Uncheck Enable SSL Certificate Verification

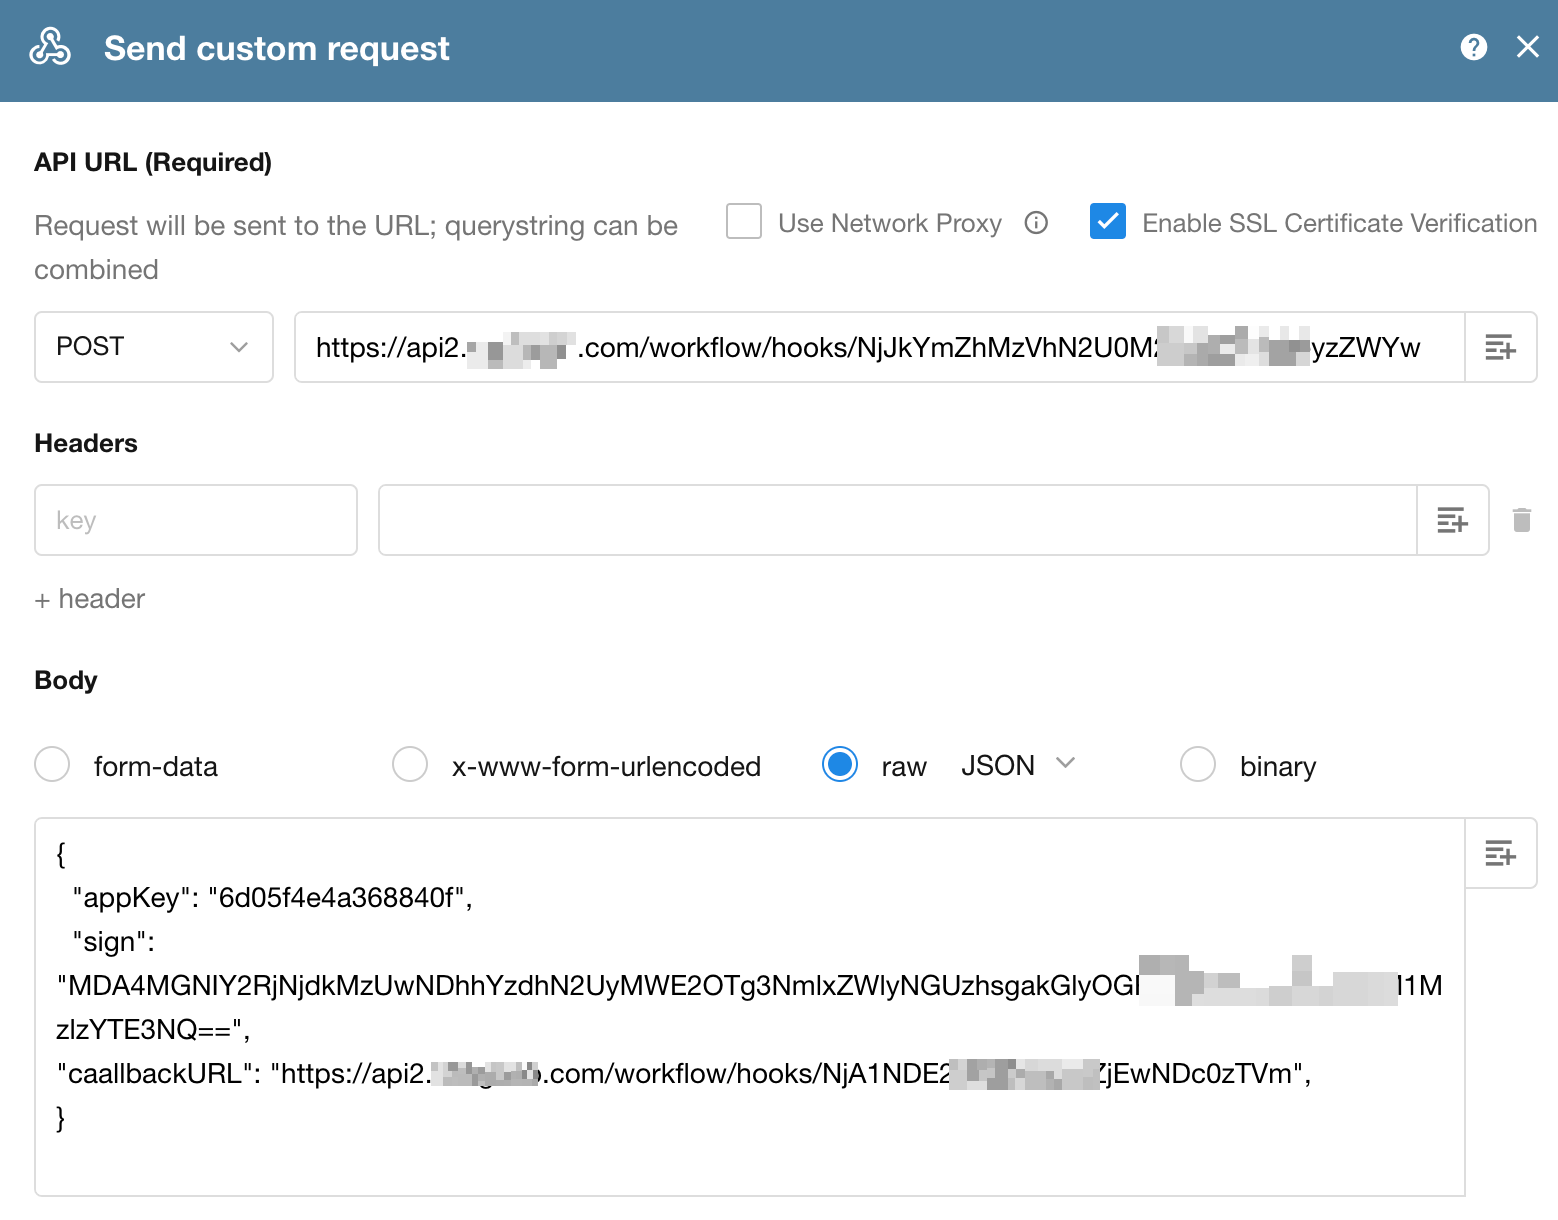click(1108, 222)
